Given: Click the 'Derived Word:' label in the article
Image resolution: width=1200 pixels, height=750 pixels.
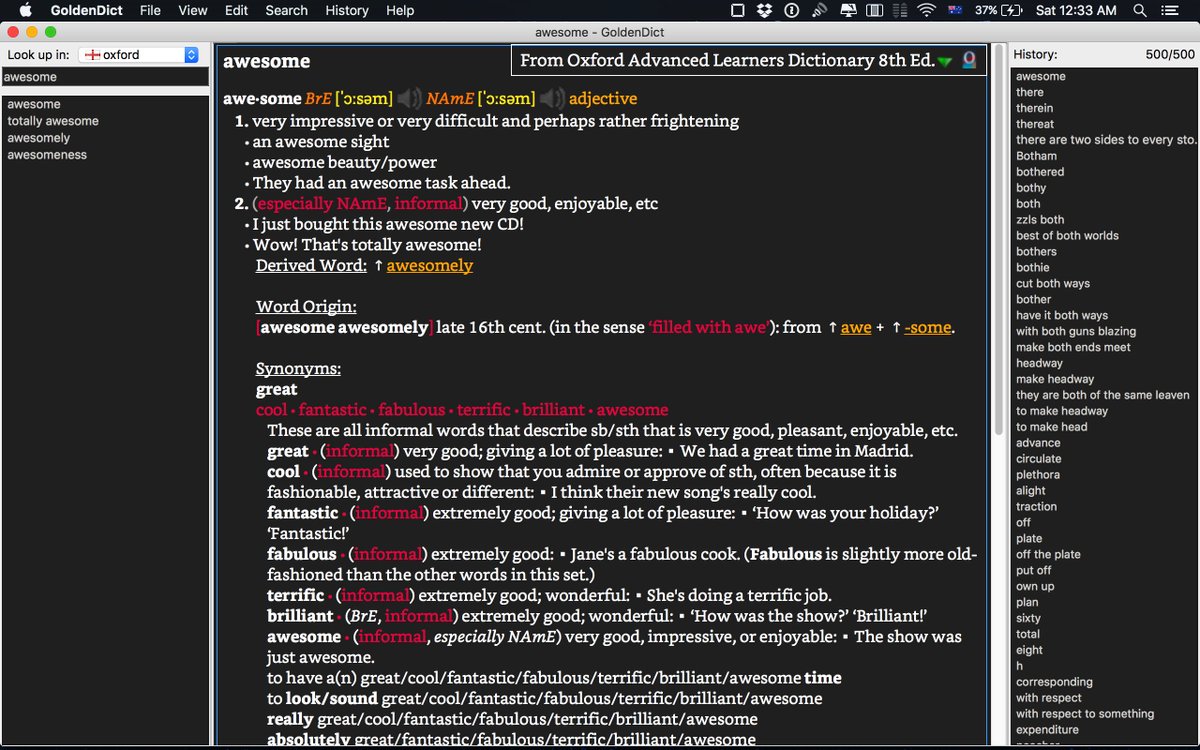Looking at the screenshot, I should pos(311,265).
